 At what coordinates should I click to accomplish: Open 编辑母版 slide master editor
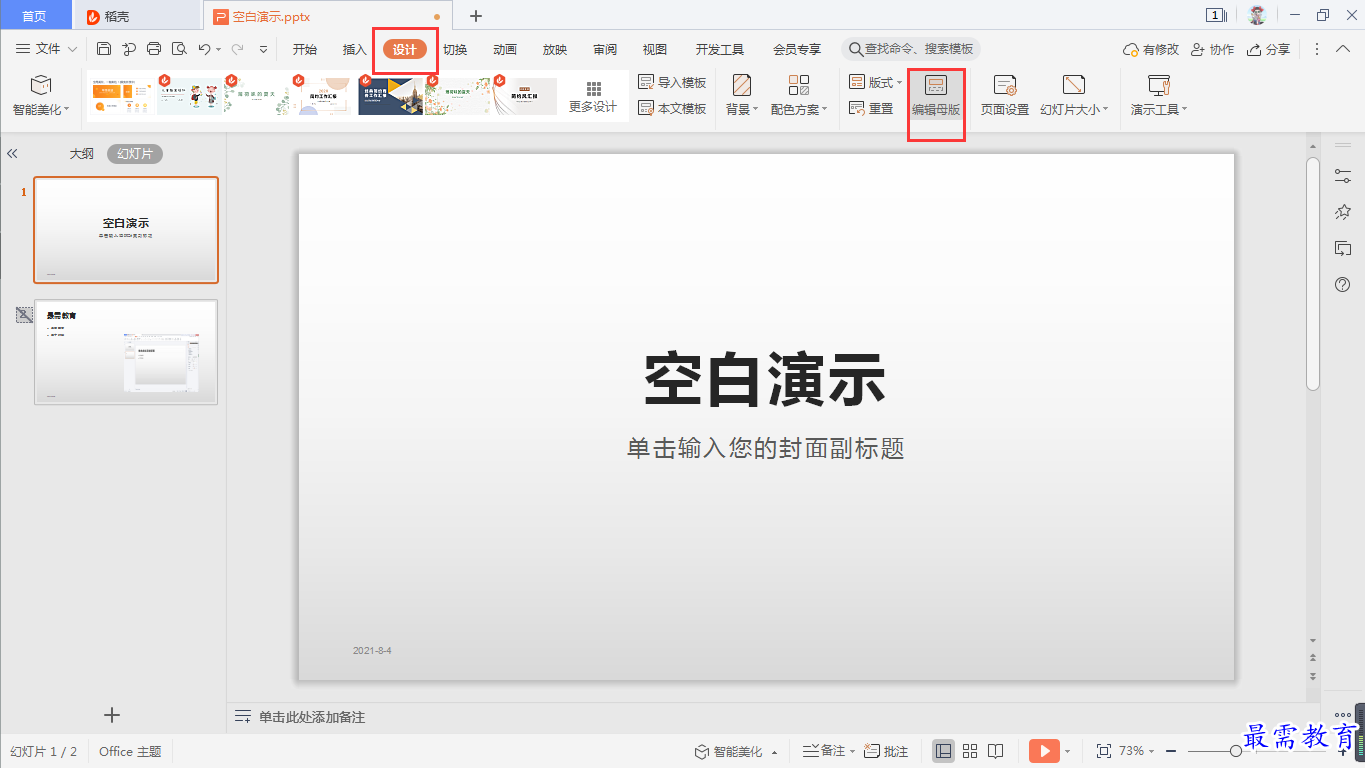[x=936, y=96]
